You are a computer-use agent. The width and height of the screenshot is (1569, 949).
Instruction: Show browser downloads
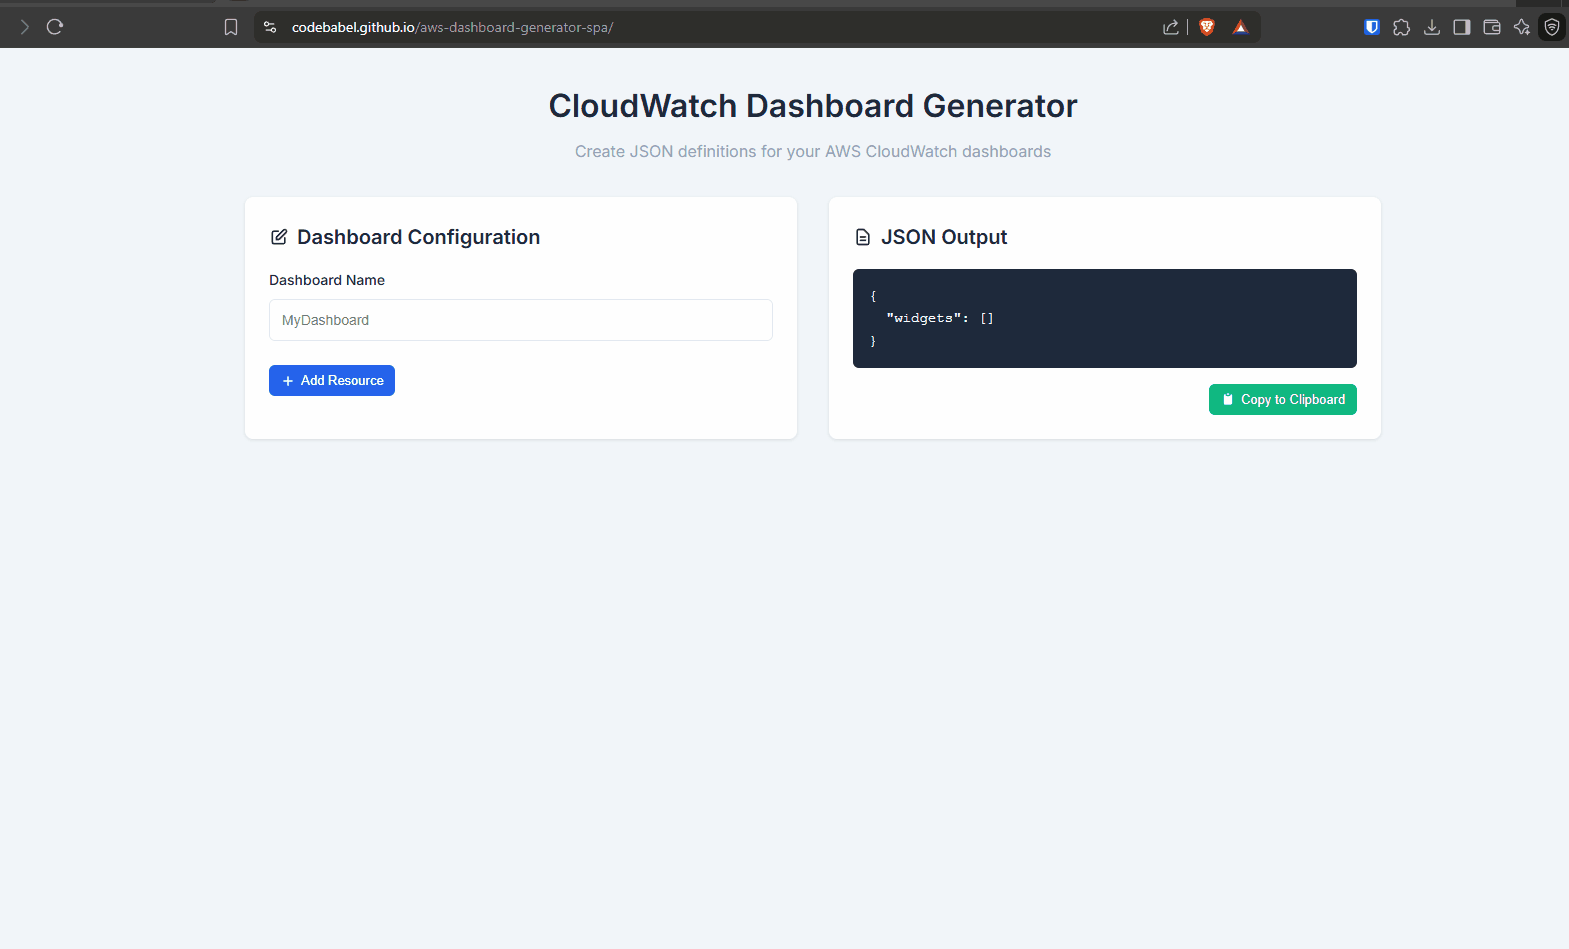(x=1432, y=27)
